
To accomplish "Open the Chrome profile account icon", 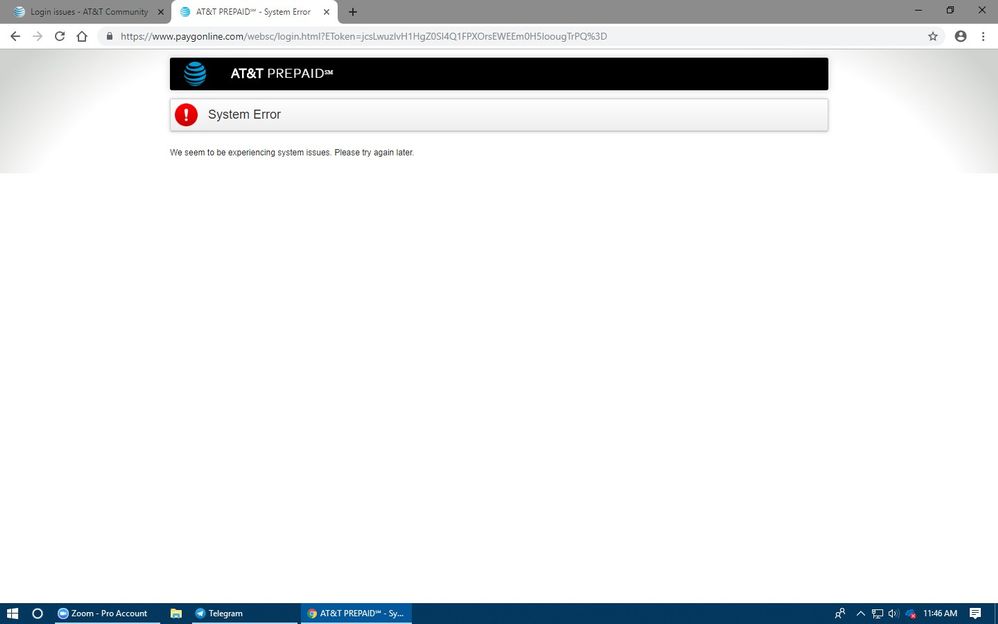I will point(961,36).
